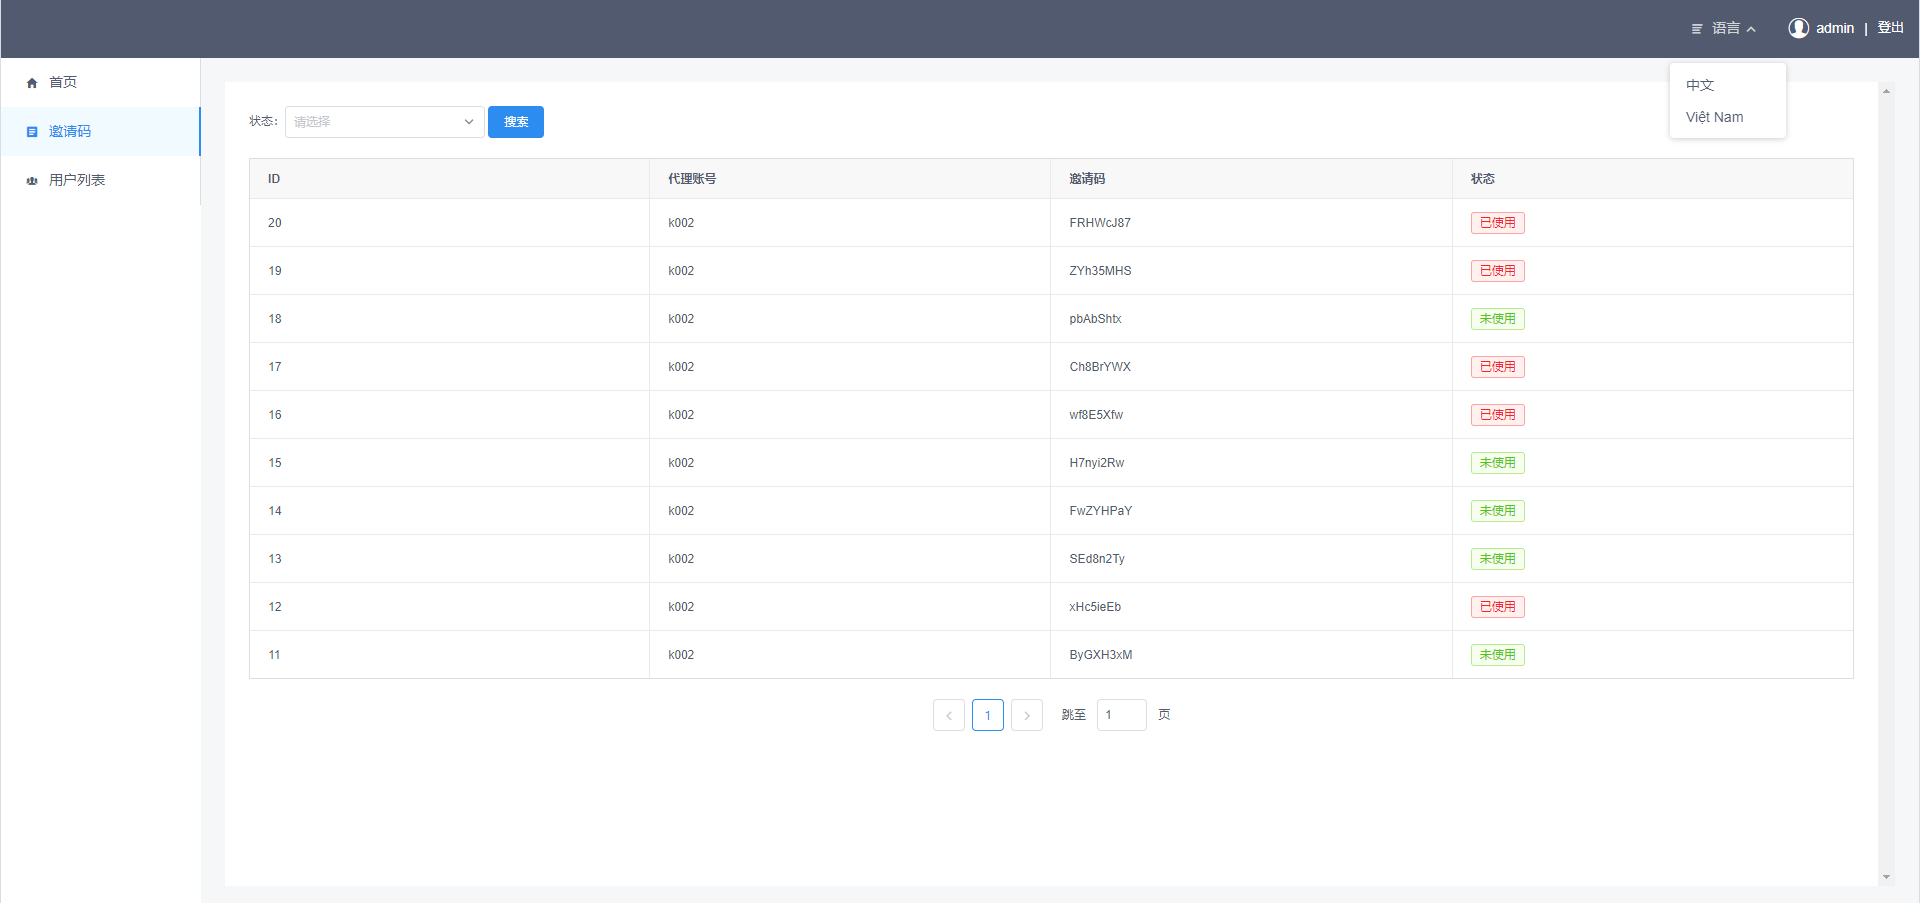
Task: Go to next page arrow
Action: click(x=1026, y=715)
